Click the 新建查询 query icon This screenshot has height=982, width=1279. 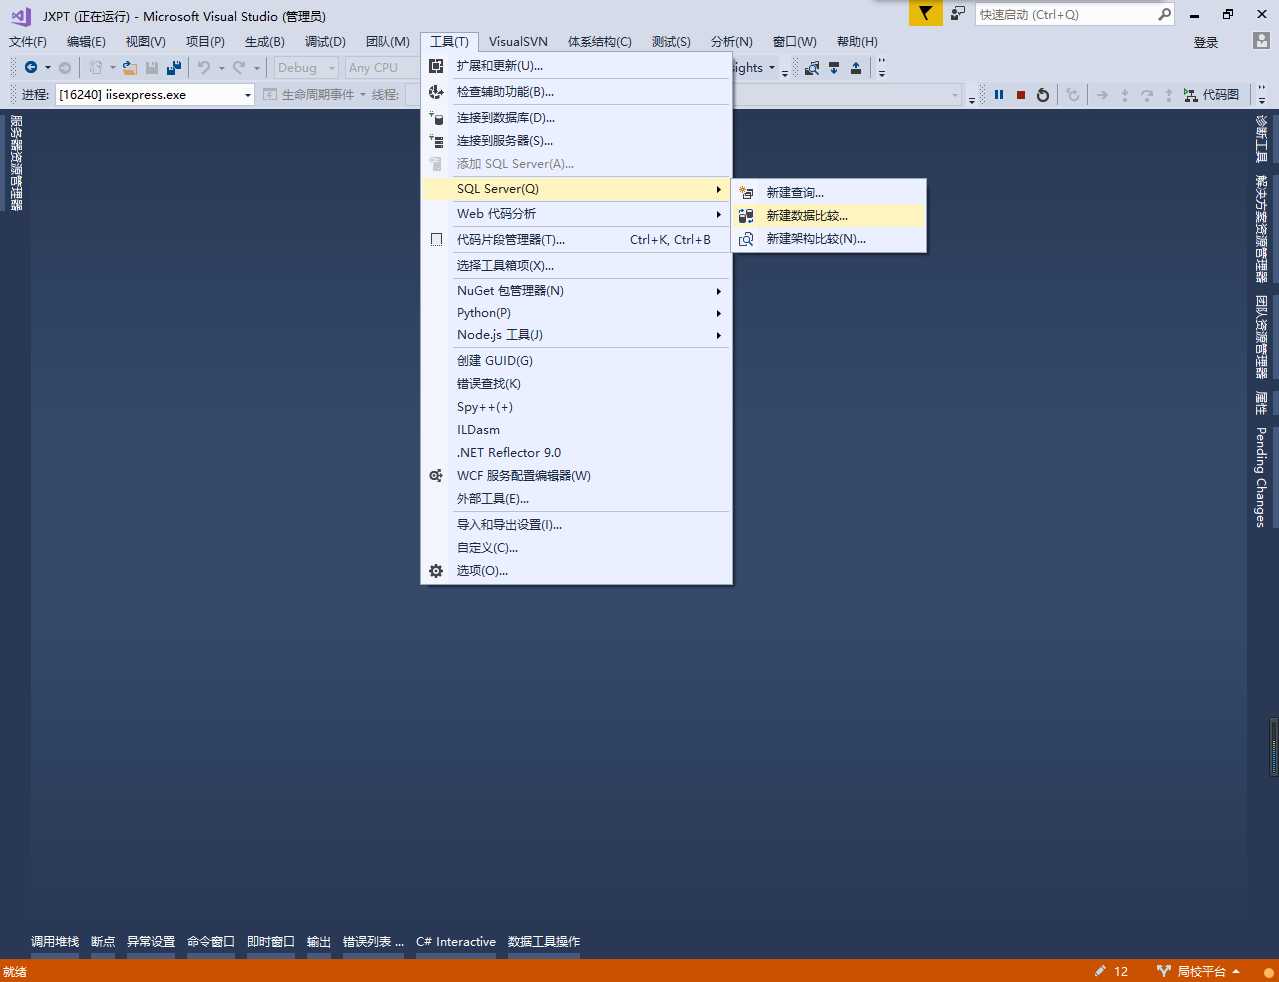tap(746, 193)
